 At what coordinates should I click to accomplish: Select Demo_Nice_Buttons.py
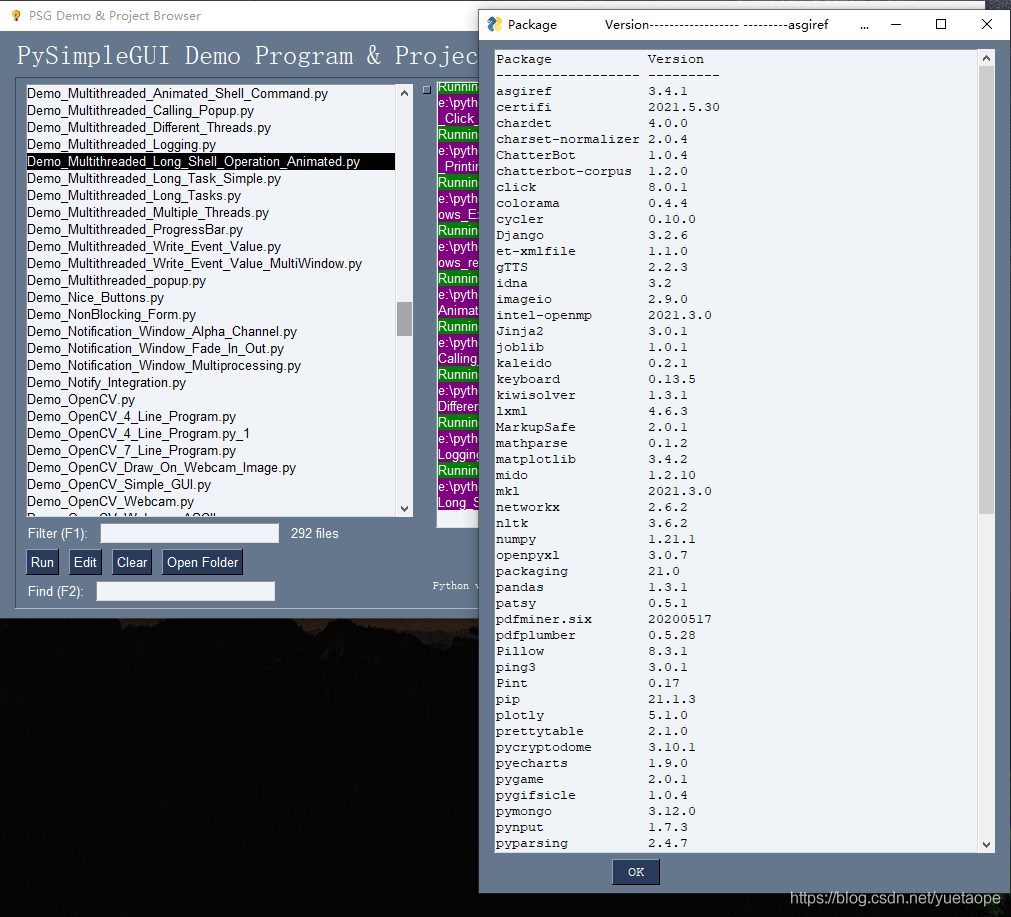(210, 297)
